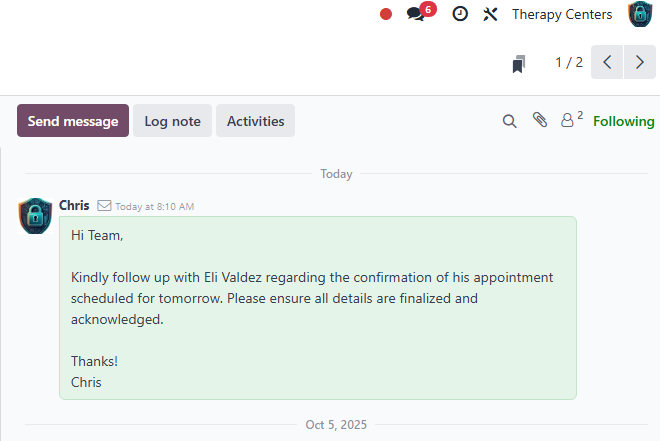660x441 pixels.
Task: Go to the previous record
Action: [607, 62]
